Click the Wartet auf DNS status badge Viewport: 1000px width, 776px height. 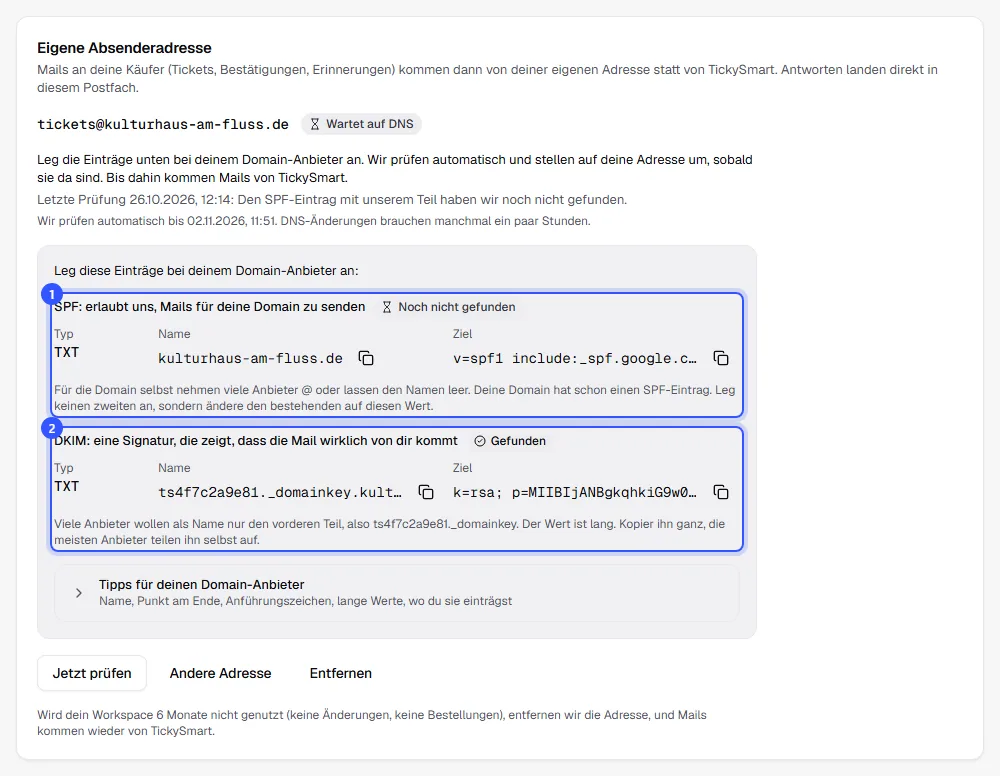coord(362,124)
